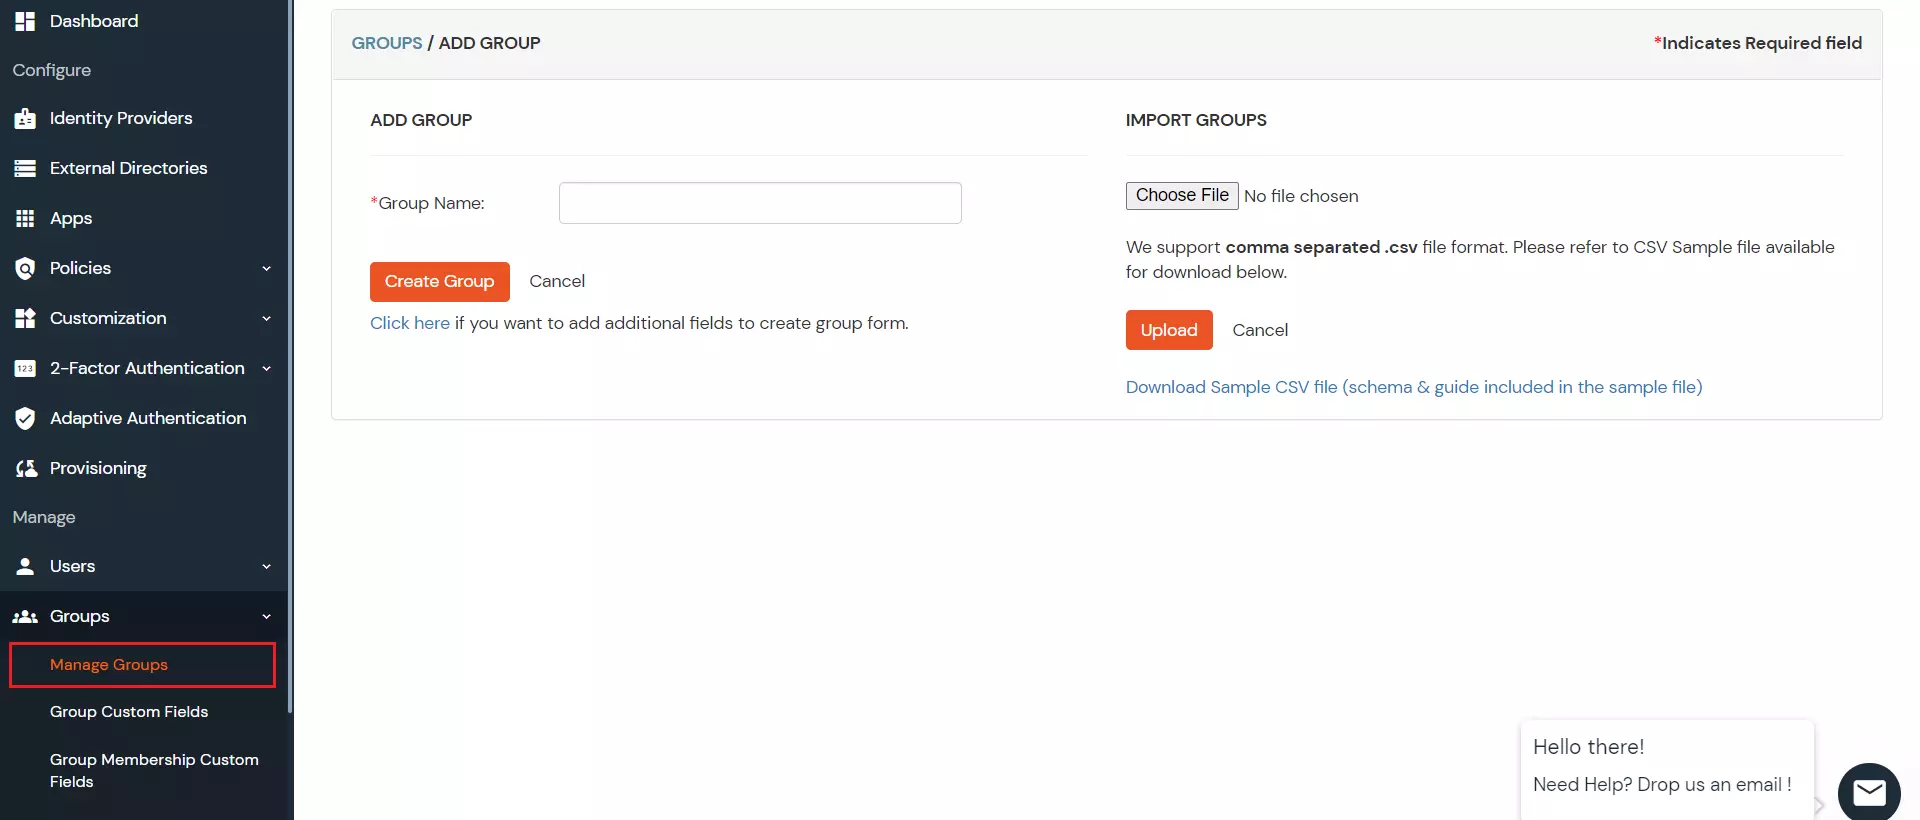
Task: Cancel the Import Groups upload
Action: pos(1260,330)
